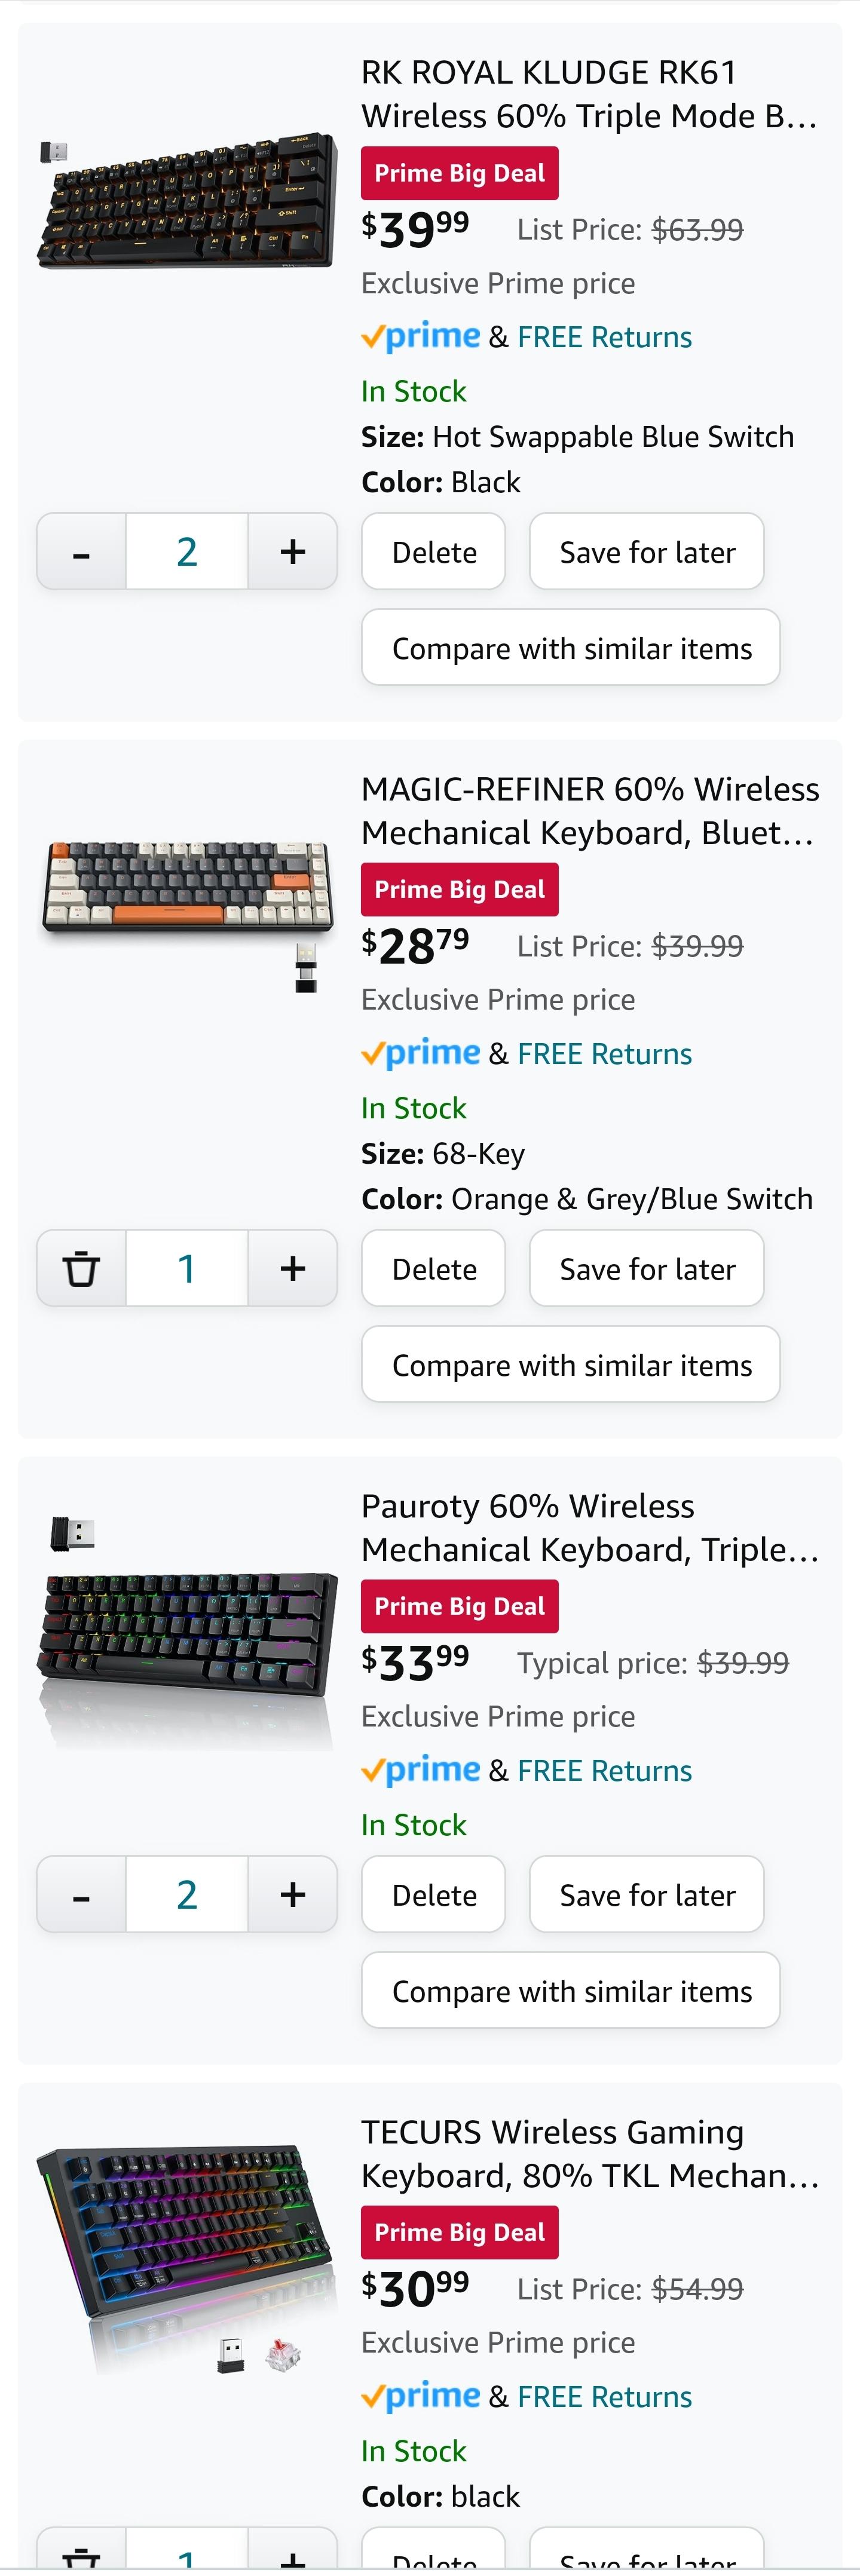
Task: Delete the RK ROYAL KLUDGE RK61 keyboard
Action: pos(433,550)
